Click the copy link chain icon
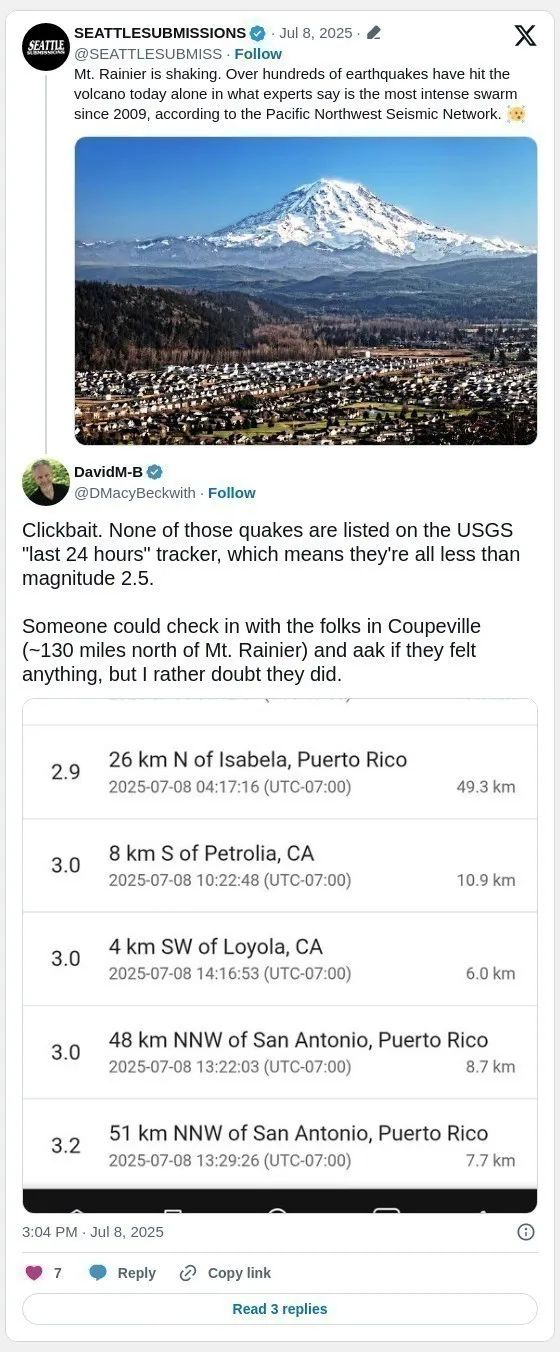 coord(187,1273)
